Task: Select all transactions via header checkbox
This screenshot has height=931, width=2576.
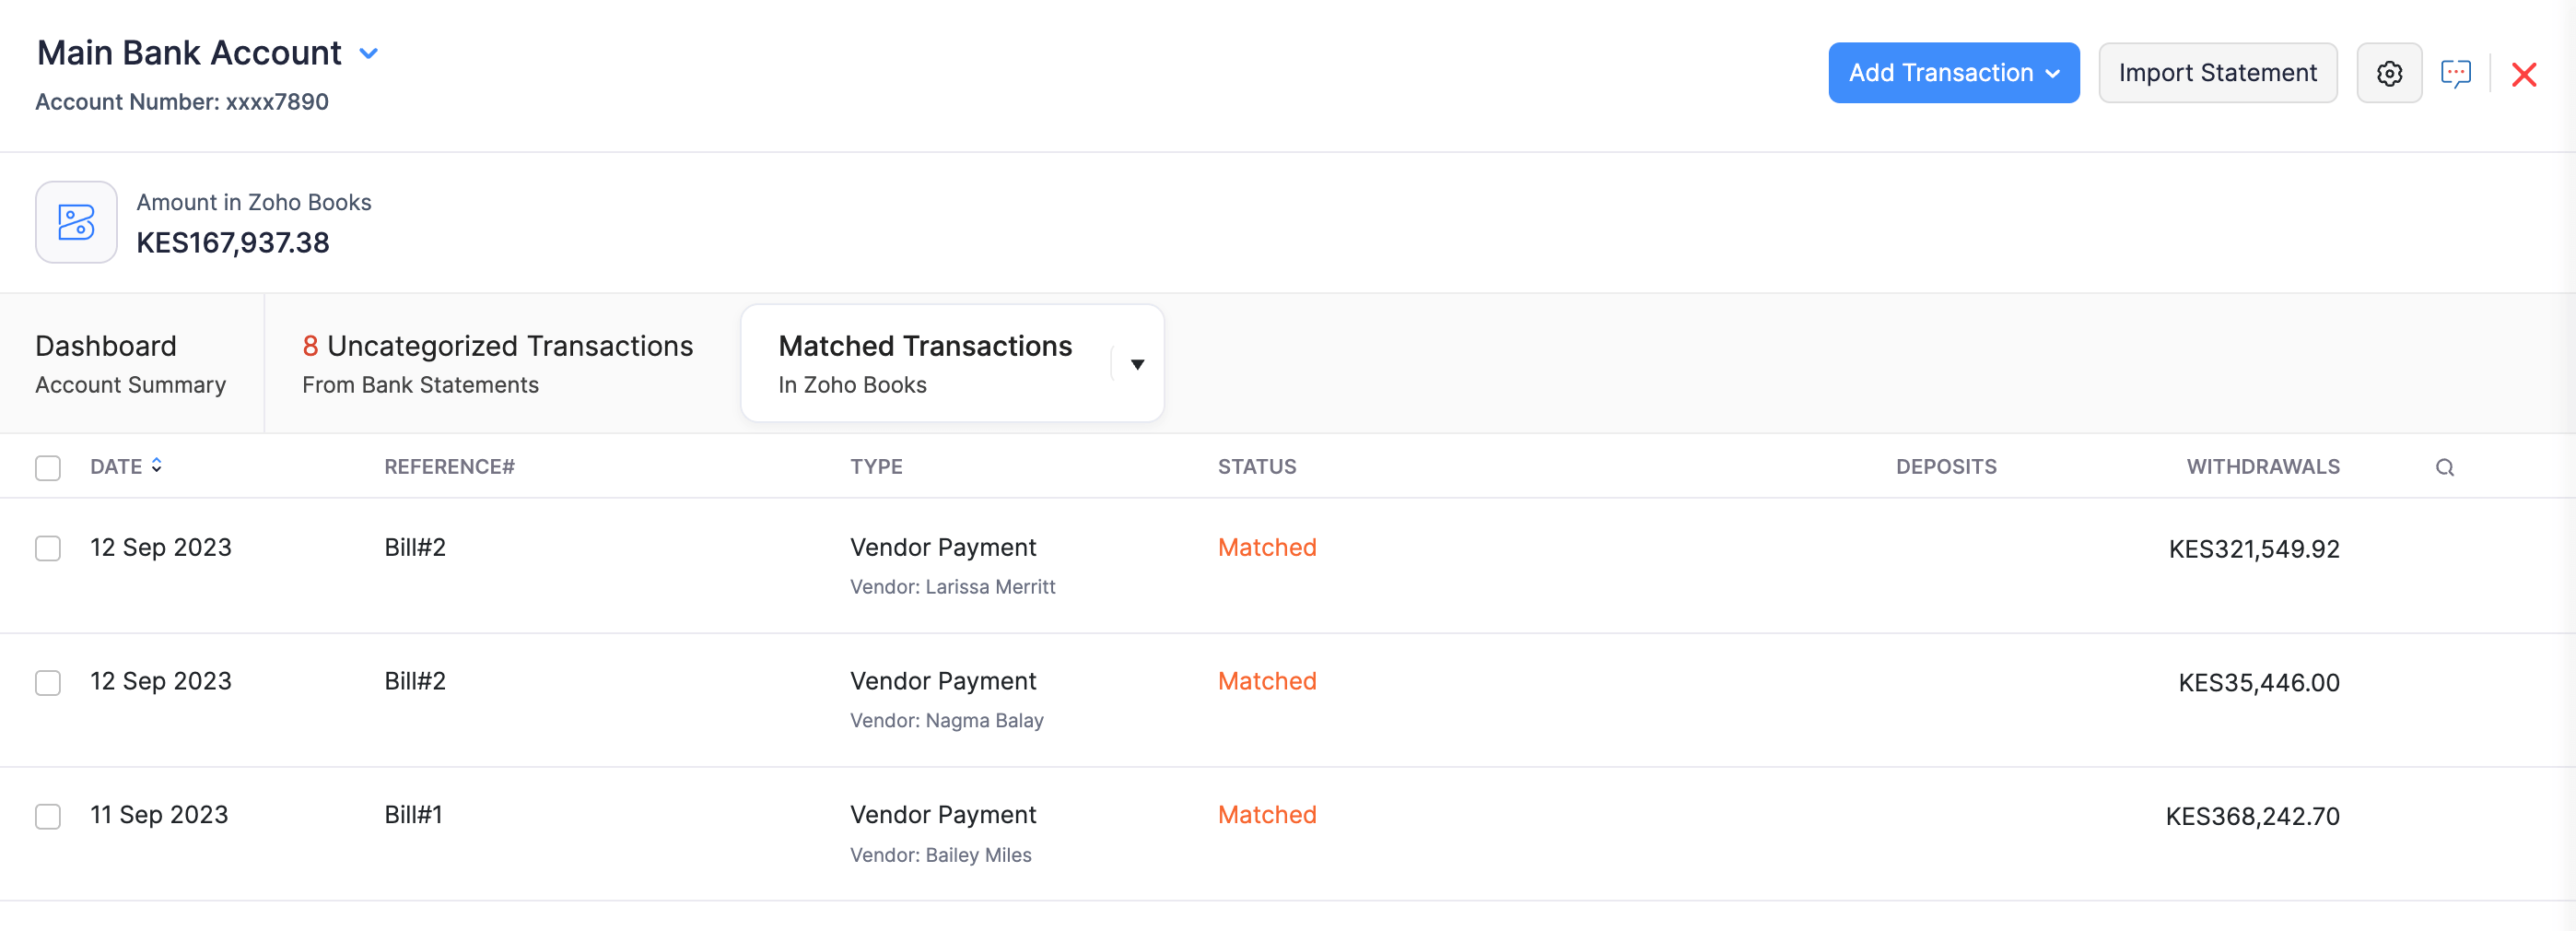Action: [x=47, y=467]
